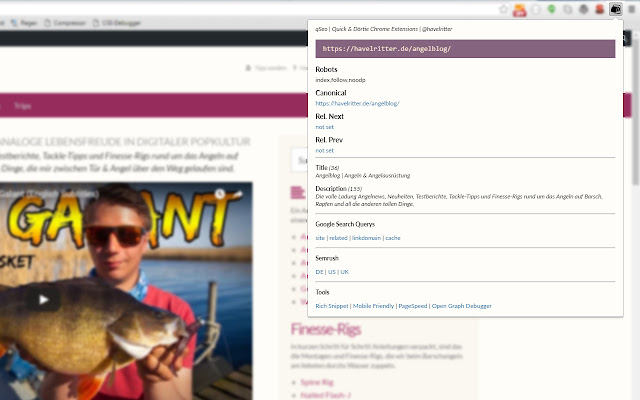Click the dark gray round extension icon
Viewport: 640px width, 400px height.
583,9
